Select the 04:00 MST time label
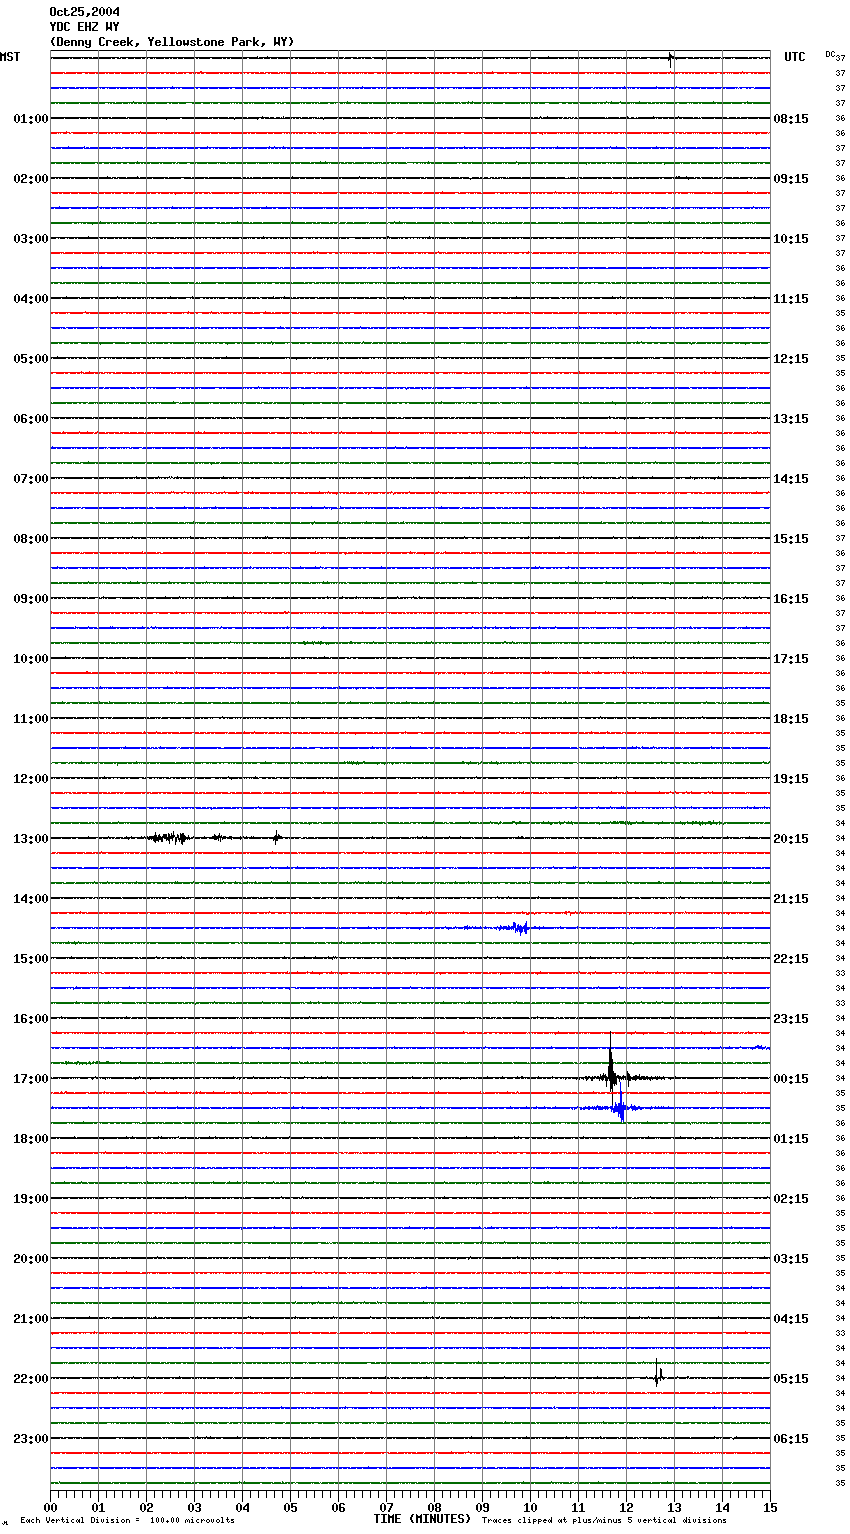This screenshot has height=1534, width=850. click(x=31, y=299)
